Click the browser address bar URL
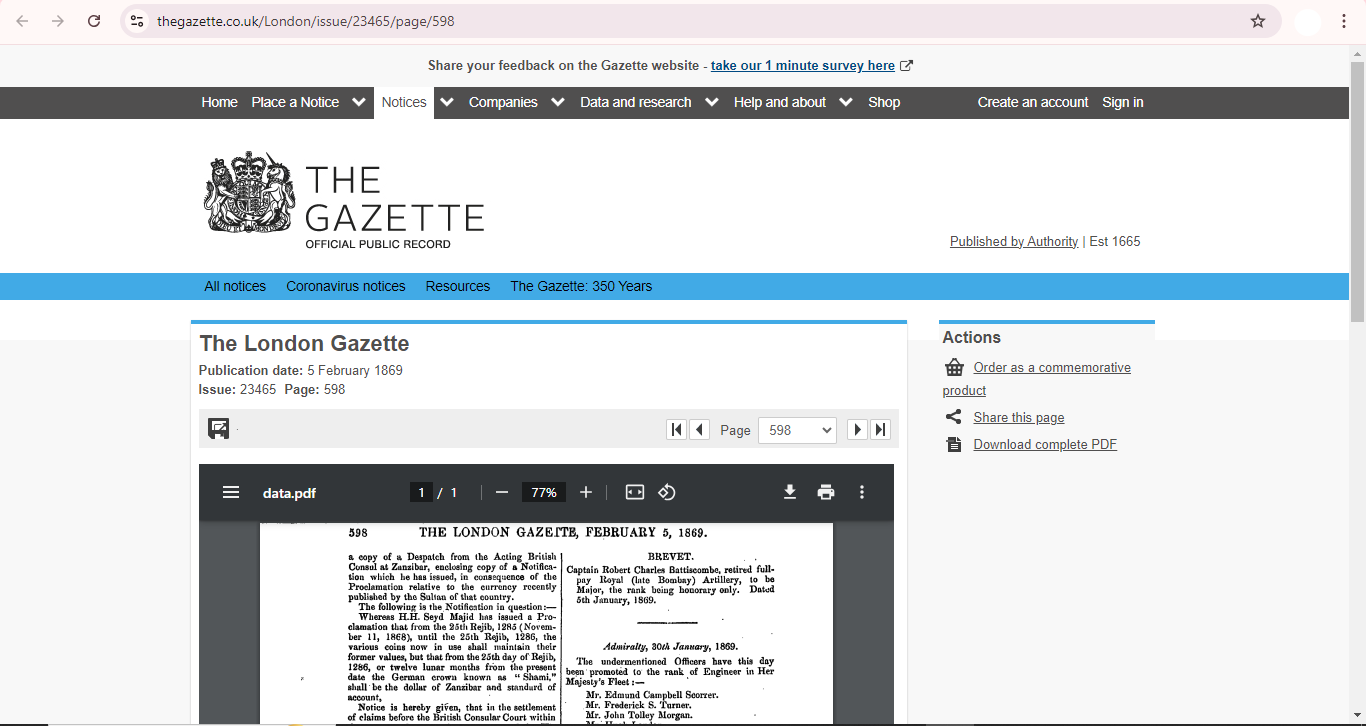Viewport: 1366px width, 726px height. tap(305, 21)
